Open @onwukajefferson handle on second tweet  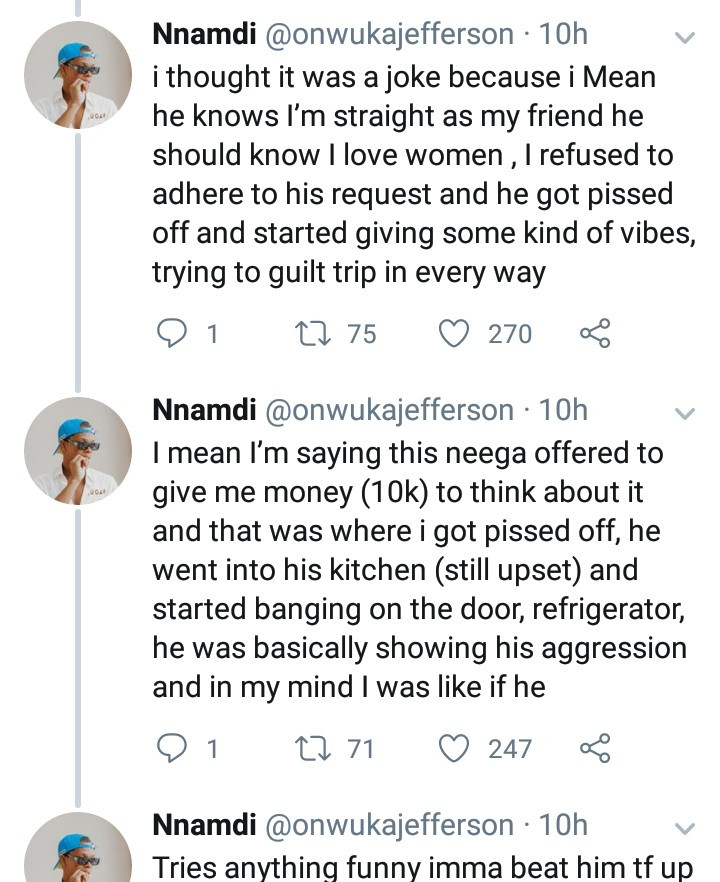pyautogui.click(x=389, y=411)
